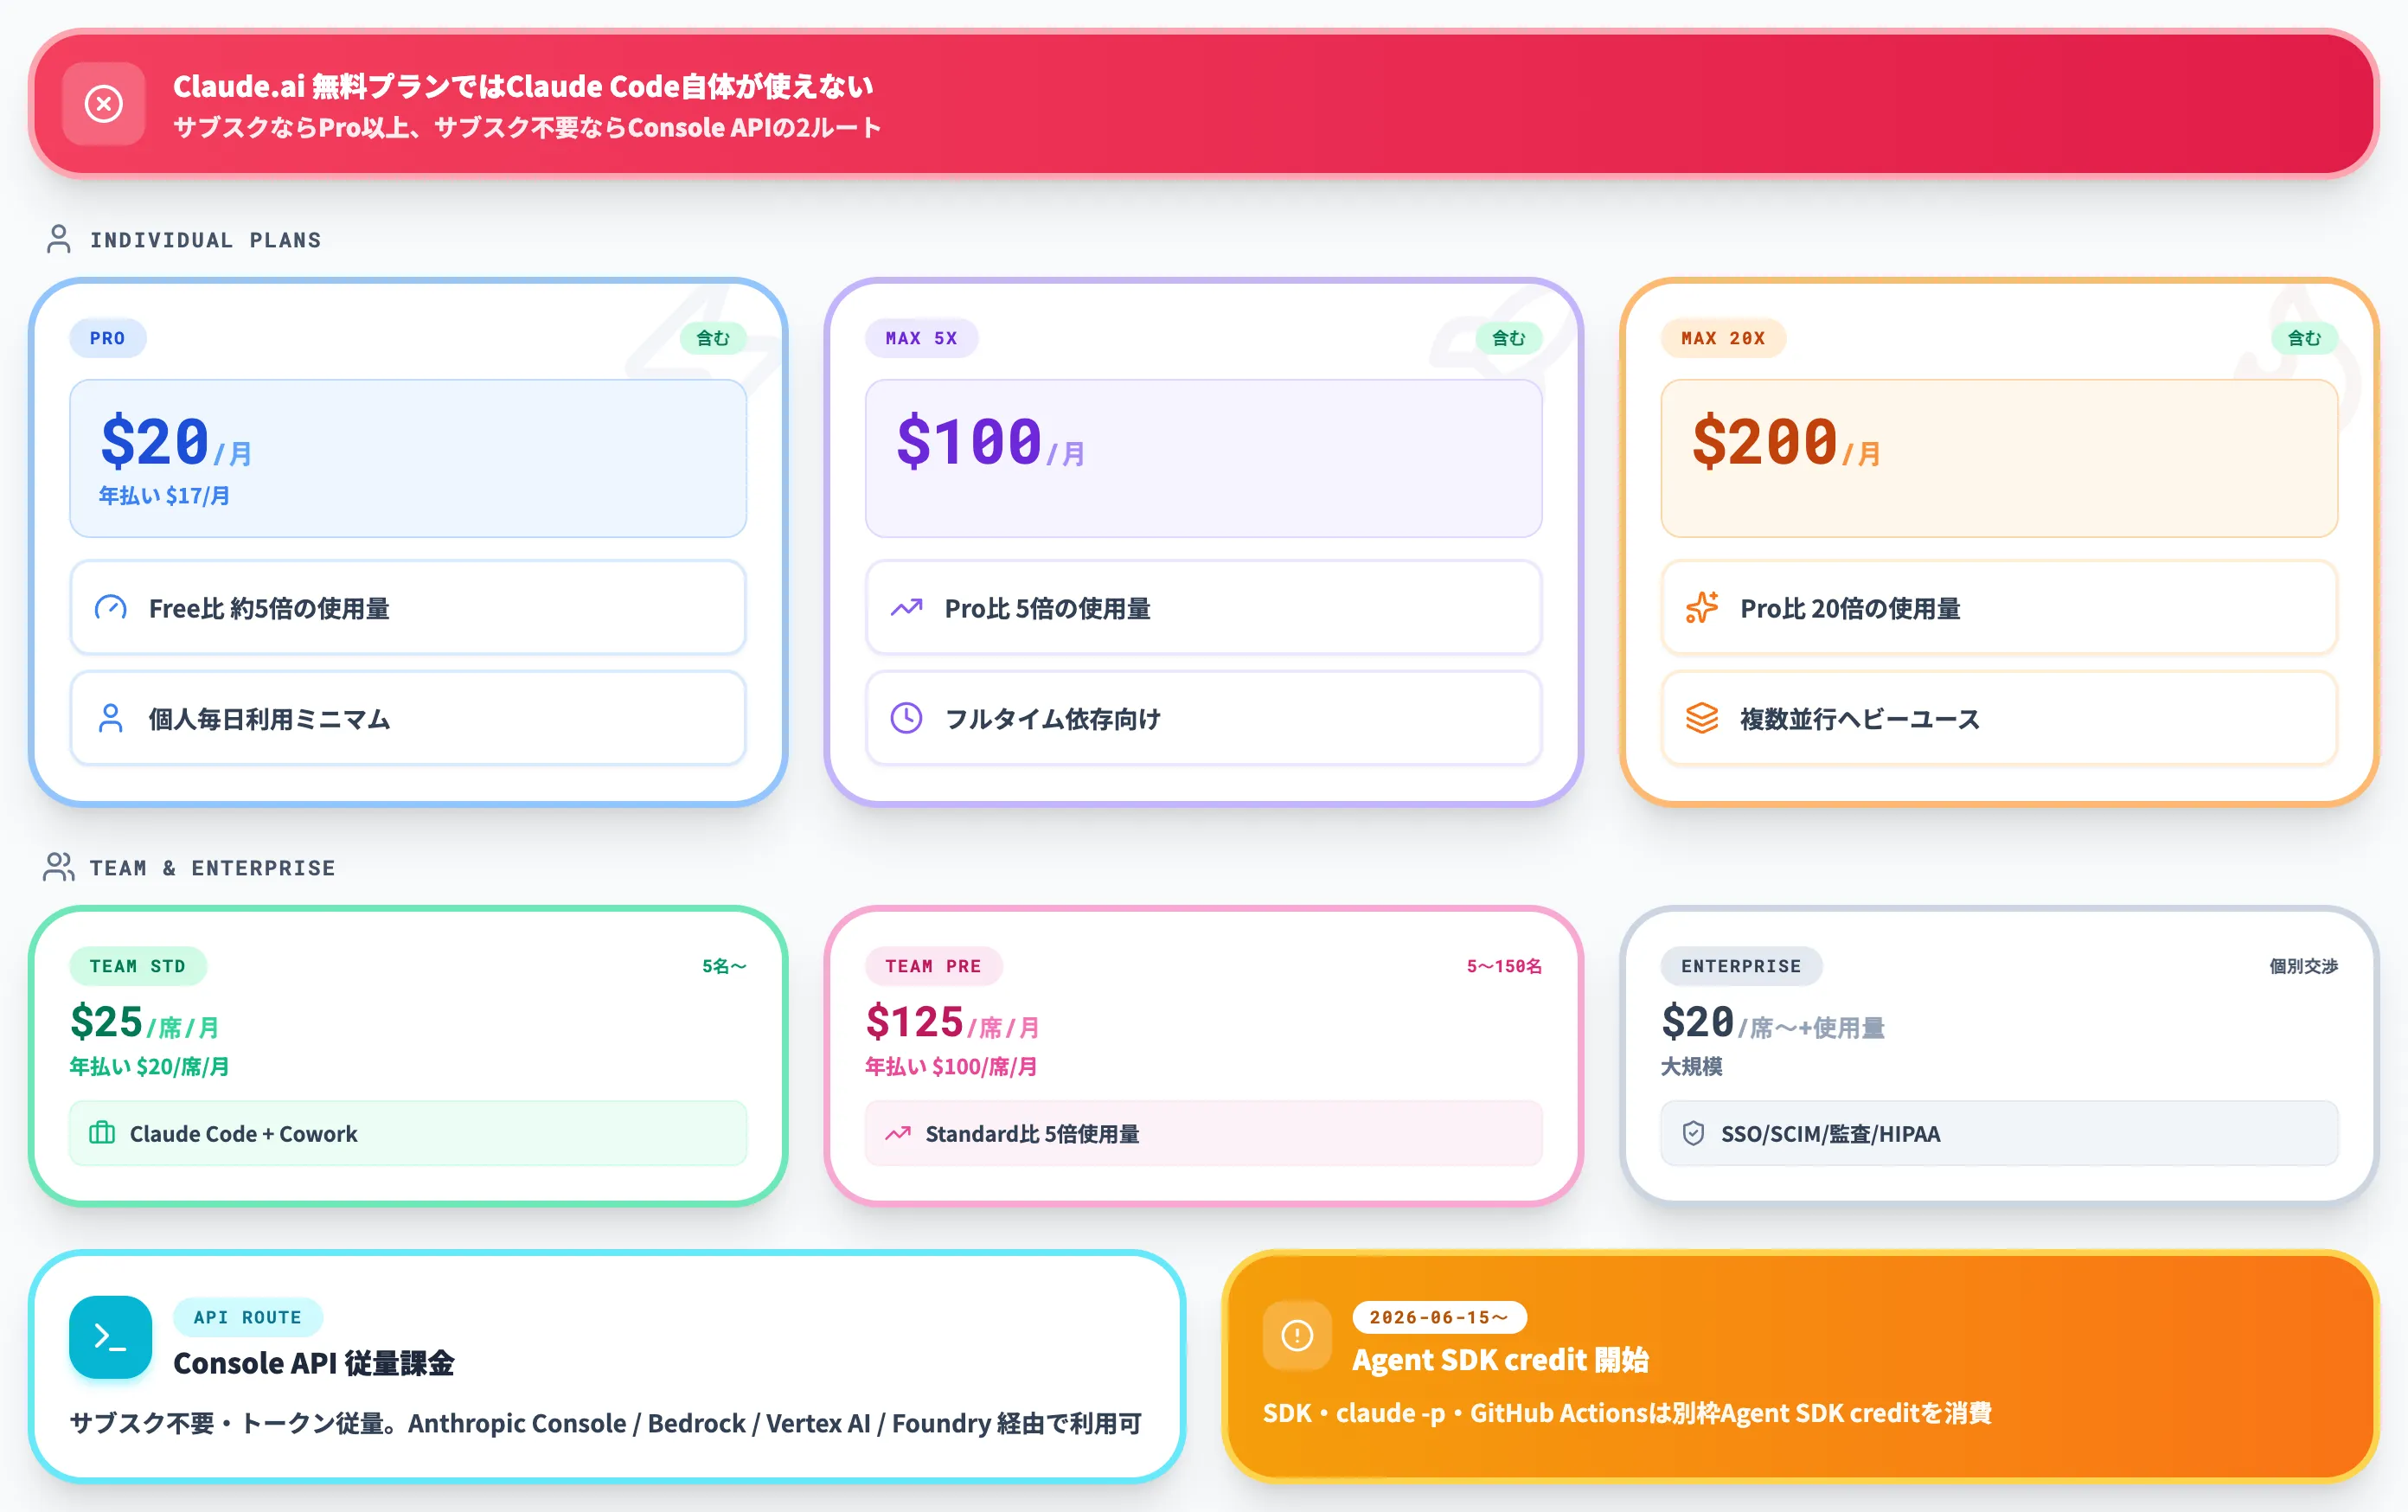Click the banner headline about Claude.ai 無料プラン
Screen dimensions: 2408x1512
pos(523,86)
